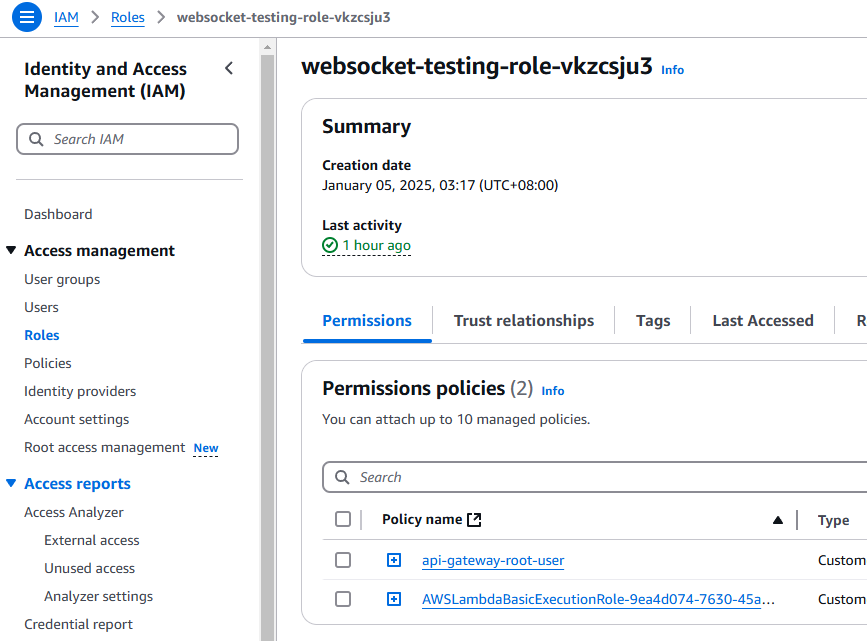
Task: Open the Trust relationships tab
Action: (x=524, y=321)
